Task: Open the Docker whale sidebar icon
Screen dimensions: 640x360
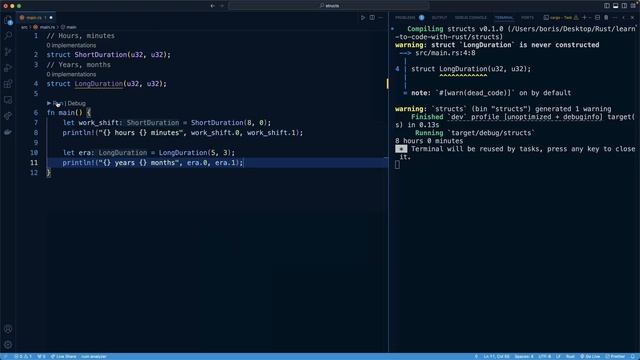Action: point(8,132)
